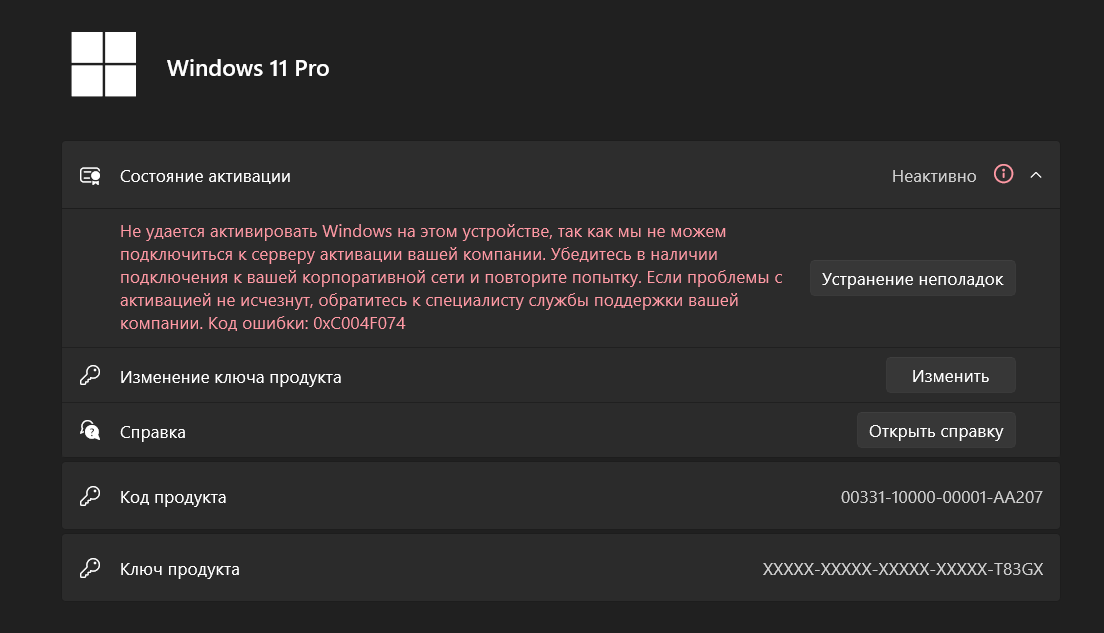The image size is (1104, 633).
Task: Click the product key ending T83GX
Action: coord(903,569)
